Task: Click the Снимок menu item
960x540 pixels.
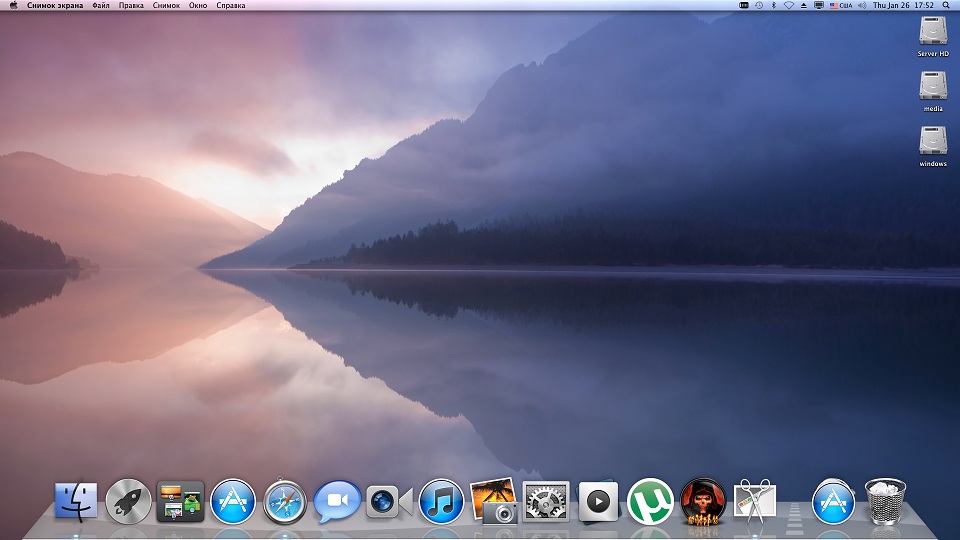Action: pyautogui.click(x=167, y=5)
